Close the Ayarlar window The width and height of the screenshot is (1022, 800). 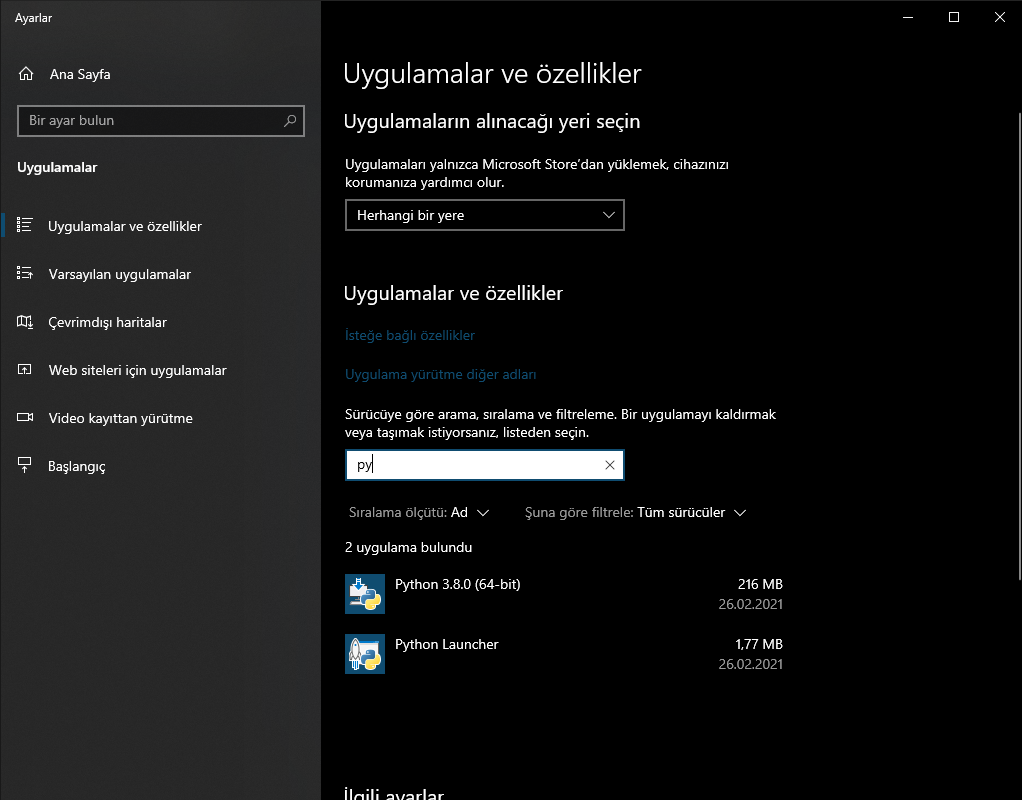tap(999, 18)
